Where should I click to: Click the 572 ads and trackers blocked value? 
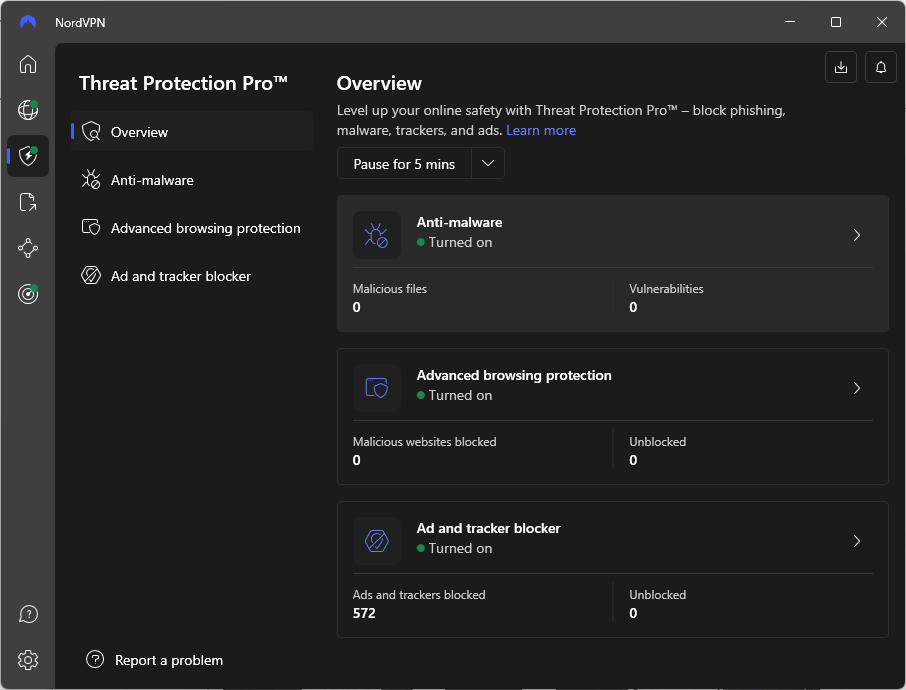[x=364, y=614]
